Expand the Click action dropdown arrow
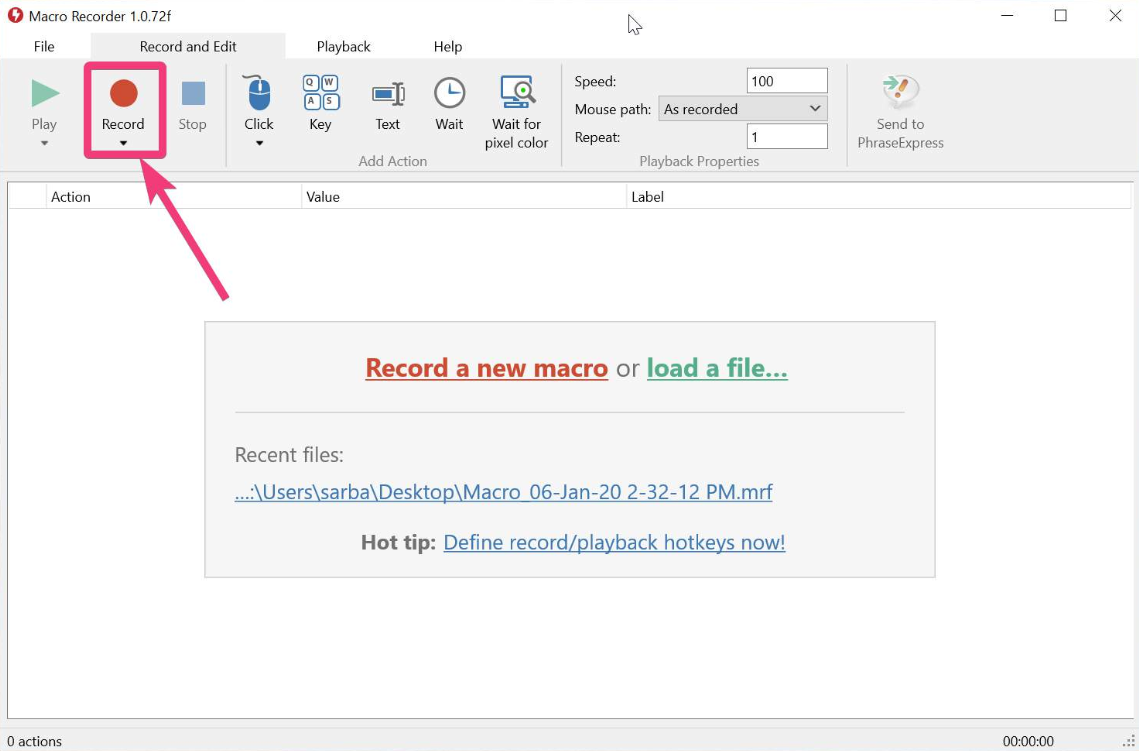1139x751 pixels. click(259, 143)
